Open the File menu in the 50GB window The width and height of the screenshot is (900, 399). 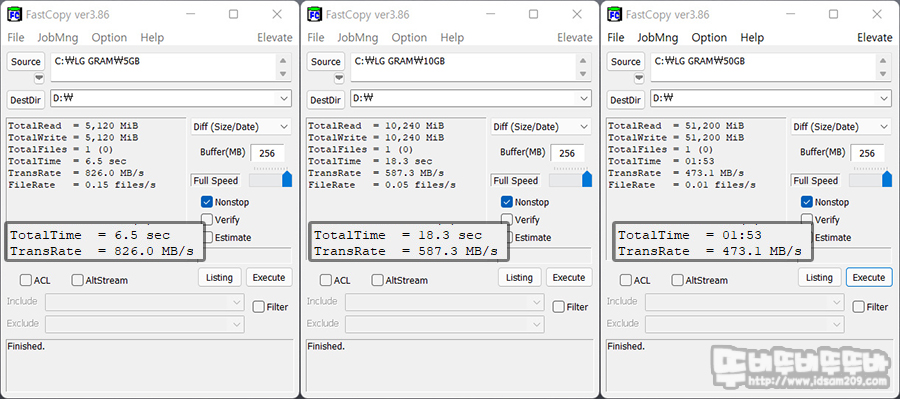point(616,37)
